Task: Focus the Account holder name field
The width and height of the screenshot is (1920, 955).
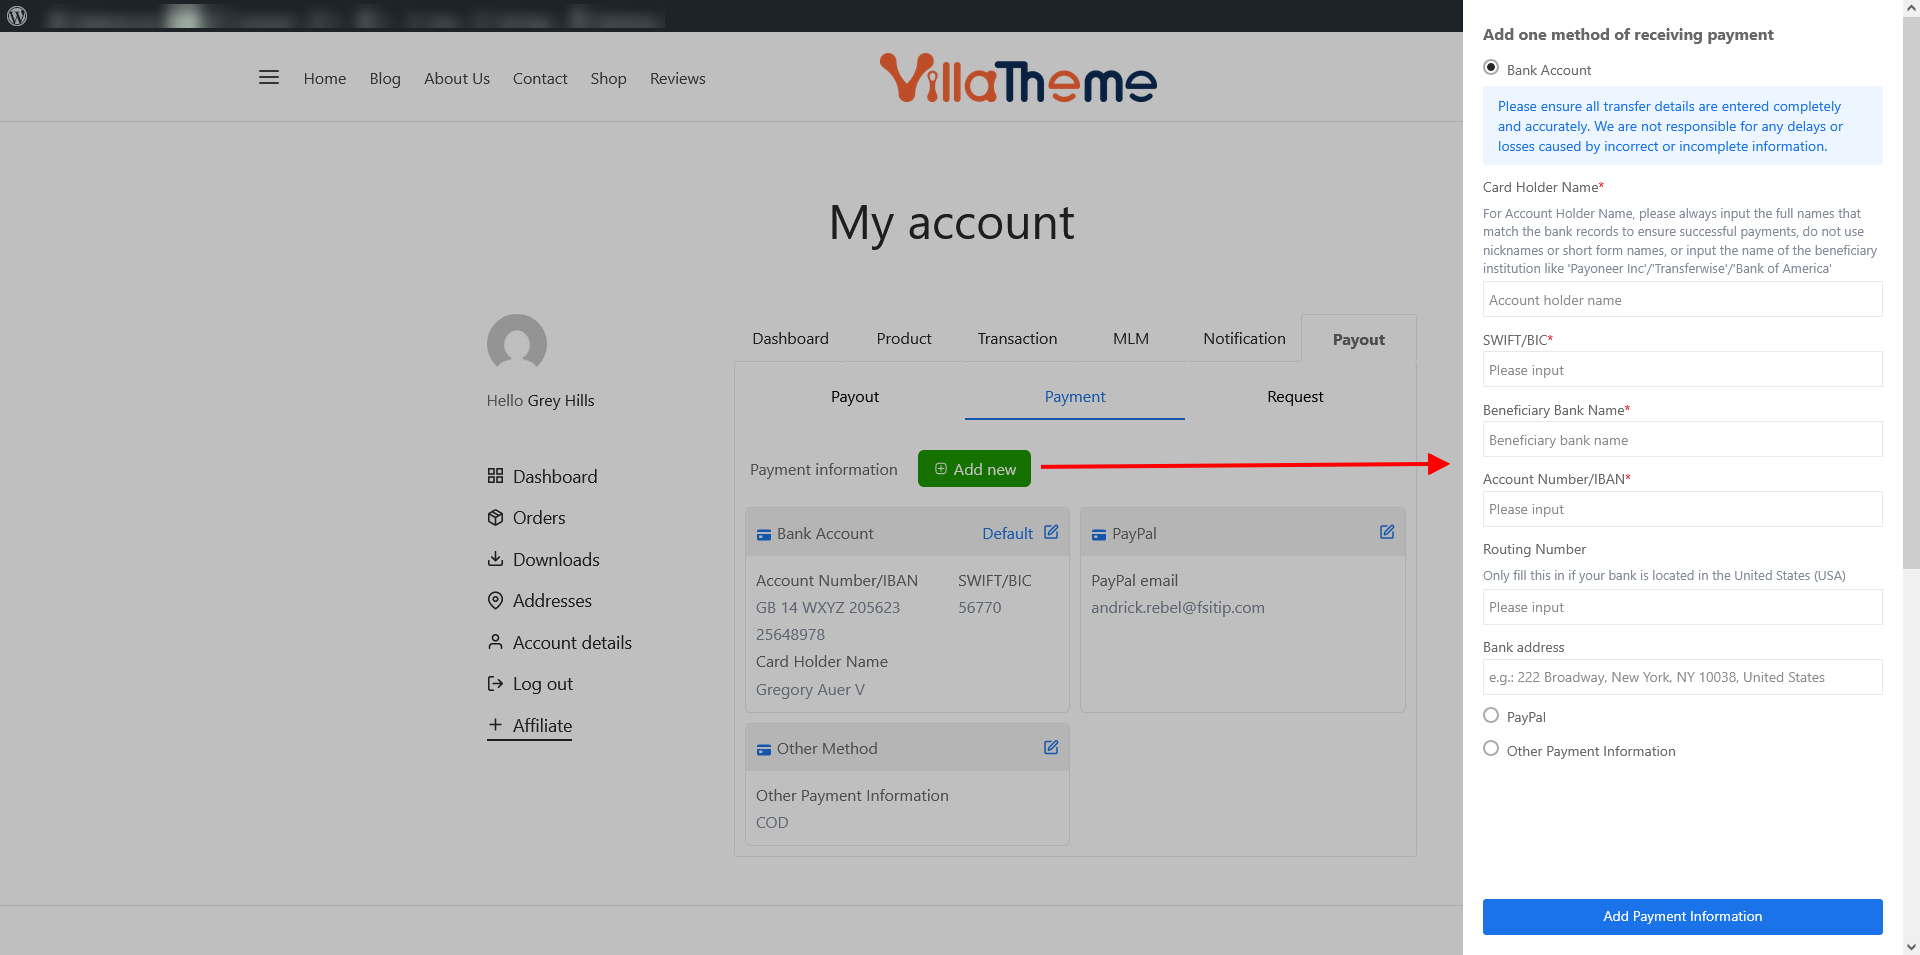Action: [1682, 299]
